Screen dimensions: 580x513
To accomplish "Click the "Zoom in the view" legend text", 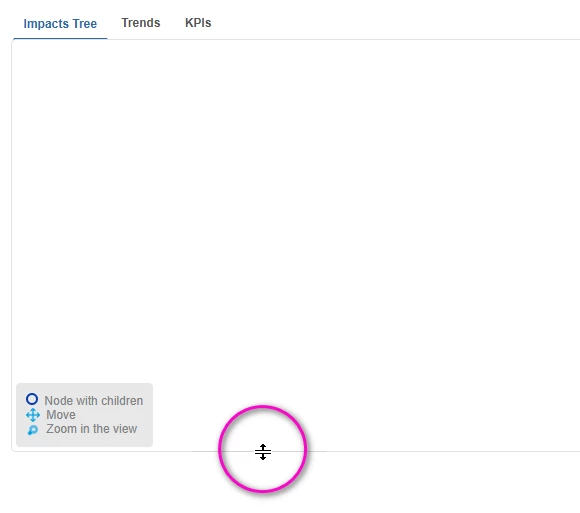I will coord(91,429).
